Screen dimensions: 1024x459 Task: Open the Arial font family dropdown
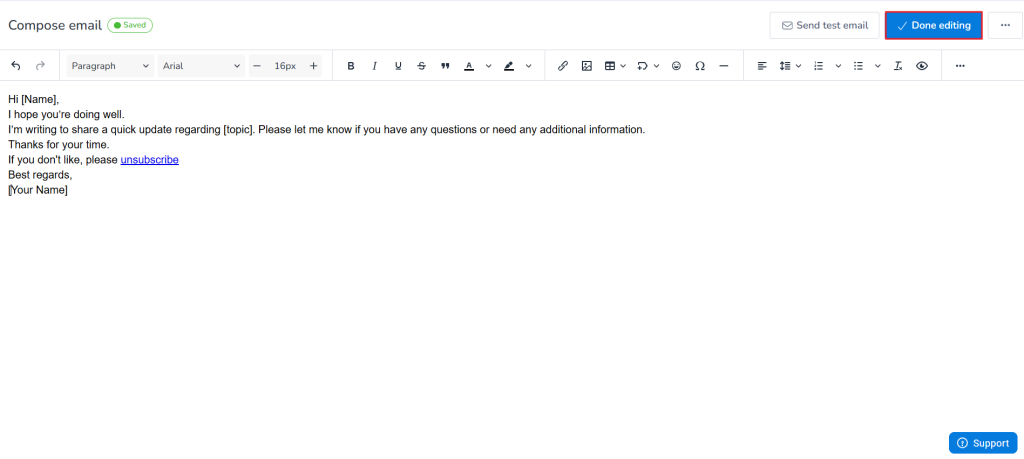pyautogui.click(x=201, y=66)
